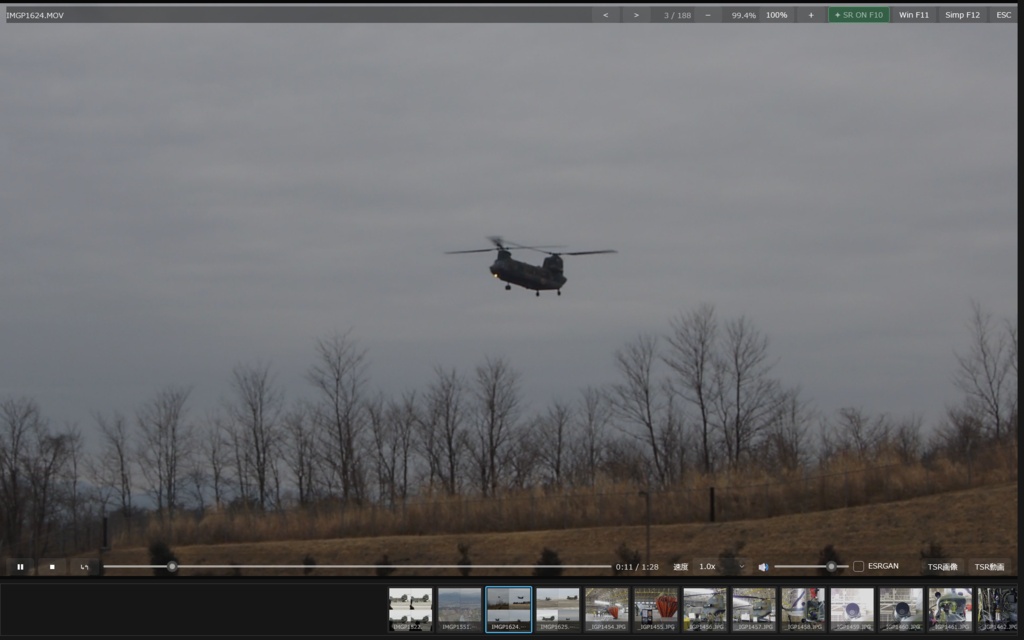Toggle the loop playback icon
The image size is (1024, 640).
coord(84,567)
